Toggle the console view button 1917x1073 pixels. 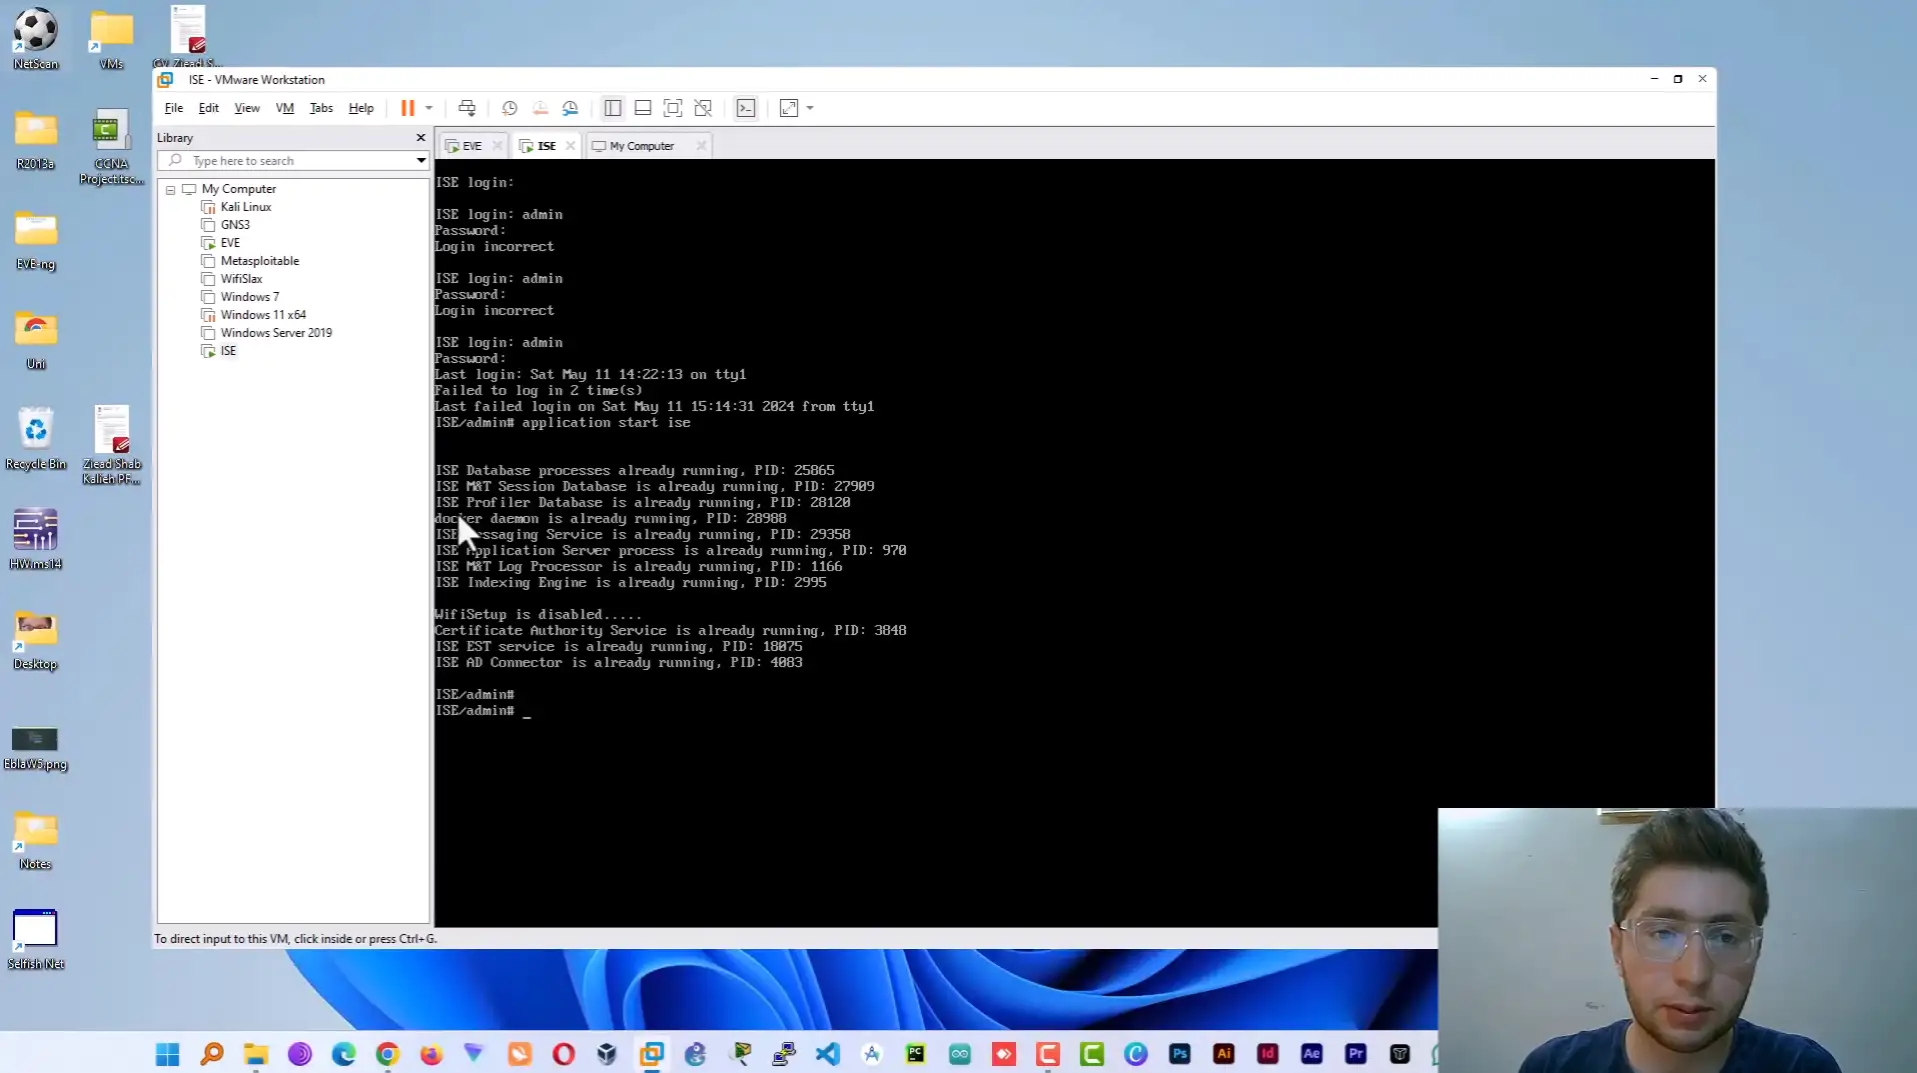(746, 108)
